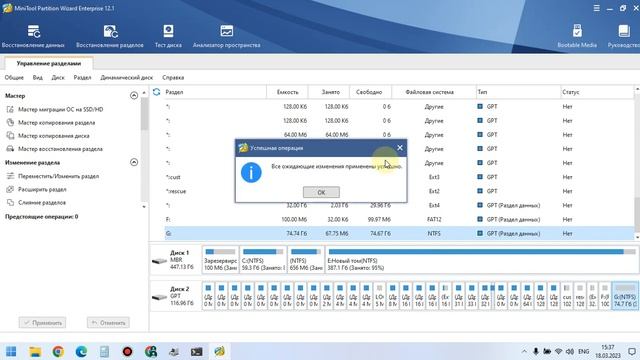Open Microsoft Edge from the taskbar

point(81,351)
